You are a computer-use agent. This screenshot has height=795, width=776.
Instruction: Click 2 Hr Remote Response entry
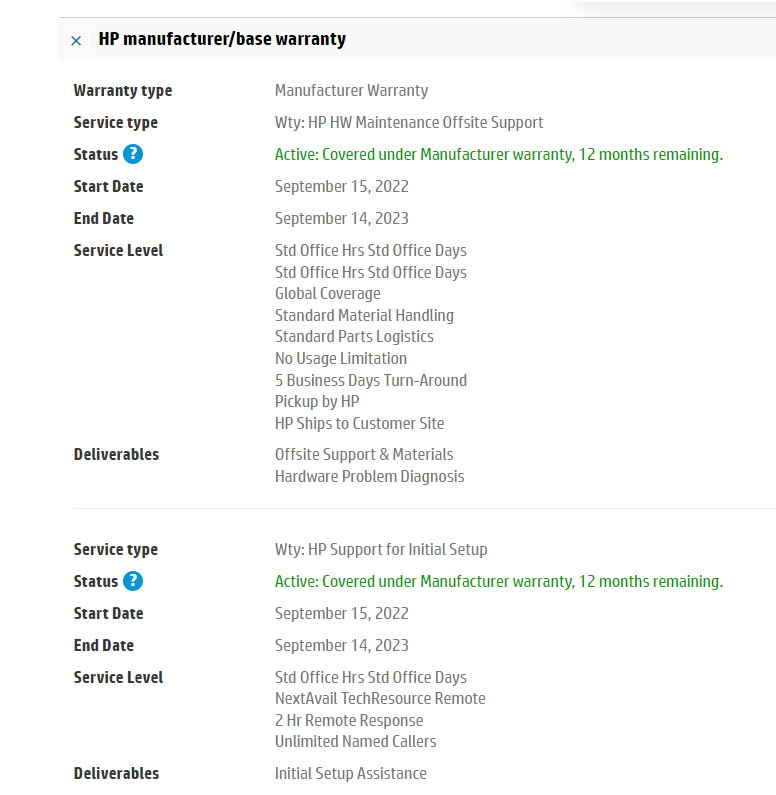point(349,720)
